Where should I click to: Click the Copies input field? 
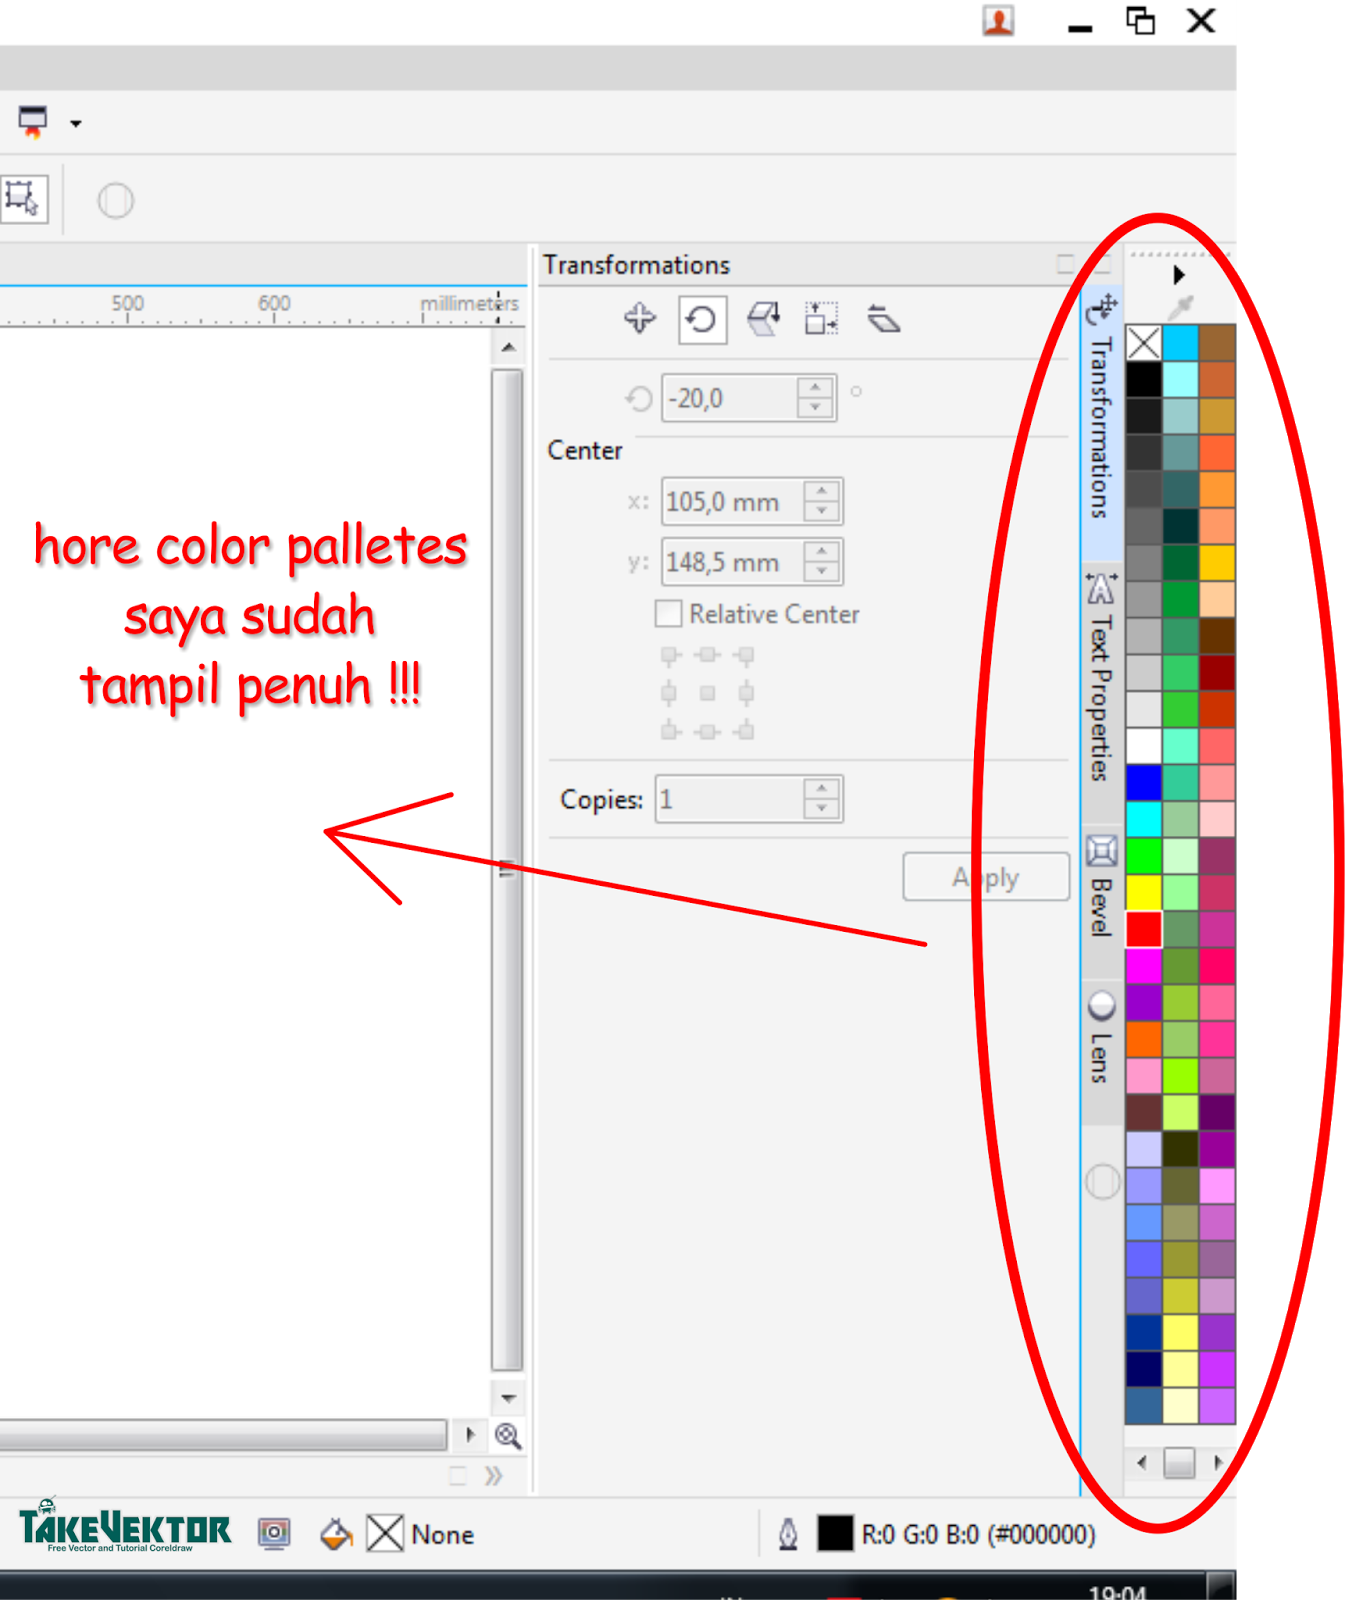coord(729,799)
